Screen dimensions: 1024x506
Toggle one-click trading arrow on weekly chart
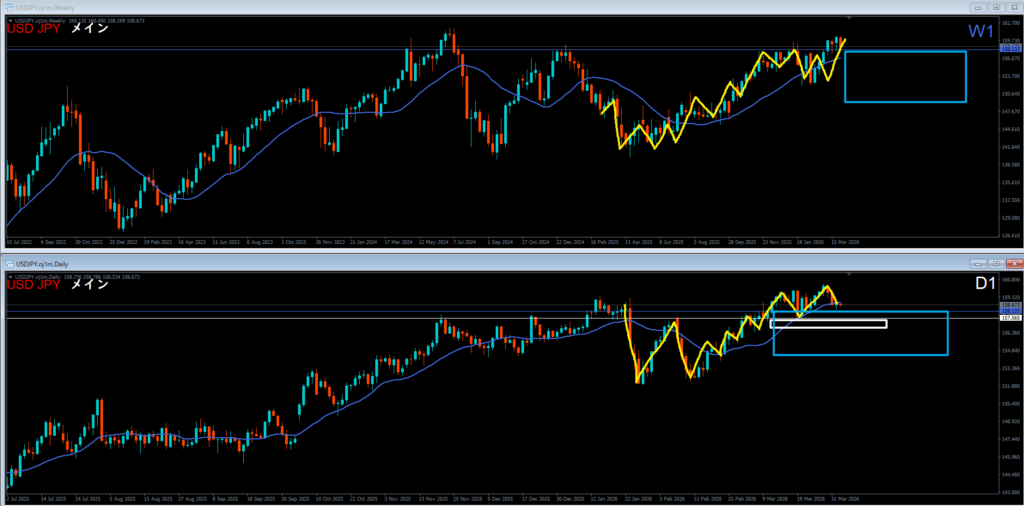pyautogui.click(x=10, y=19)
